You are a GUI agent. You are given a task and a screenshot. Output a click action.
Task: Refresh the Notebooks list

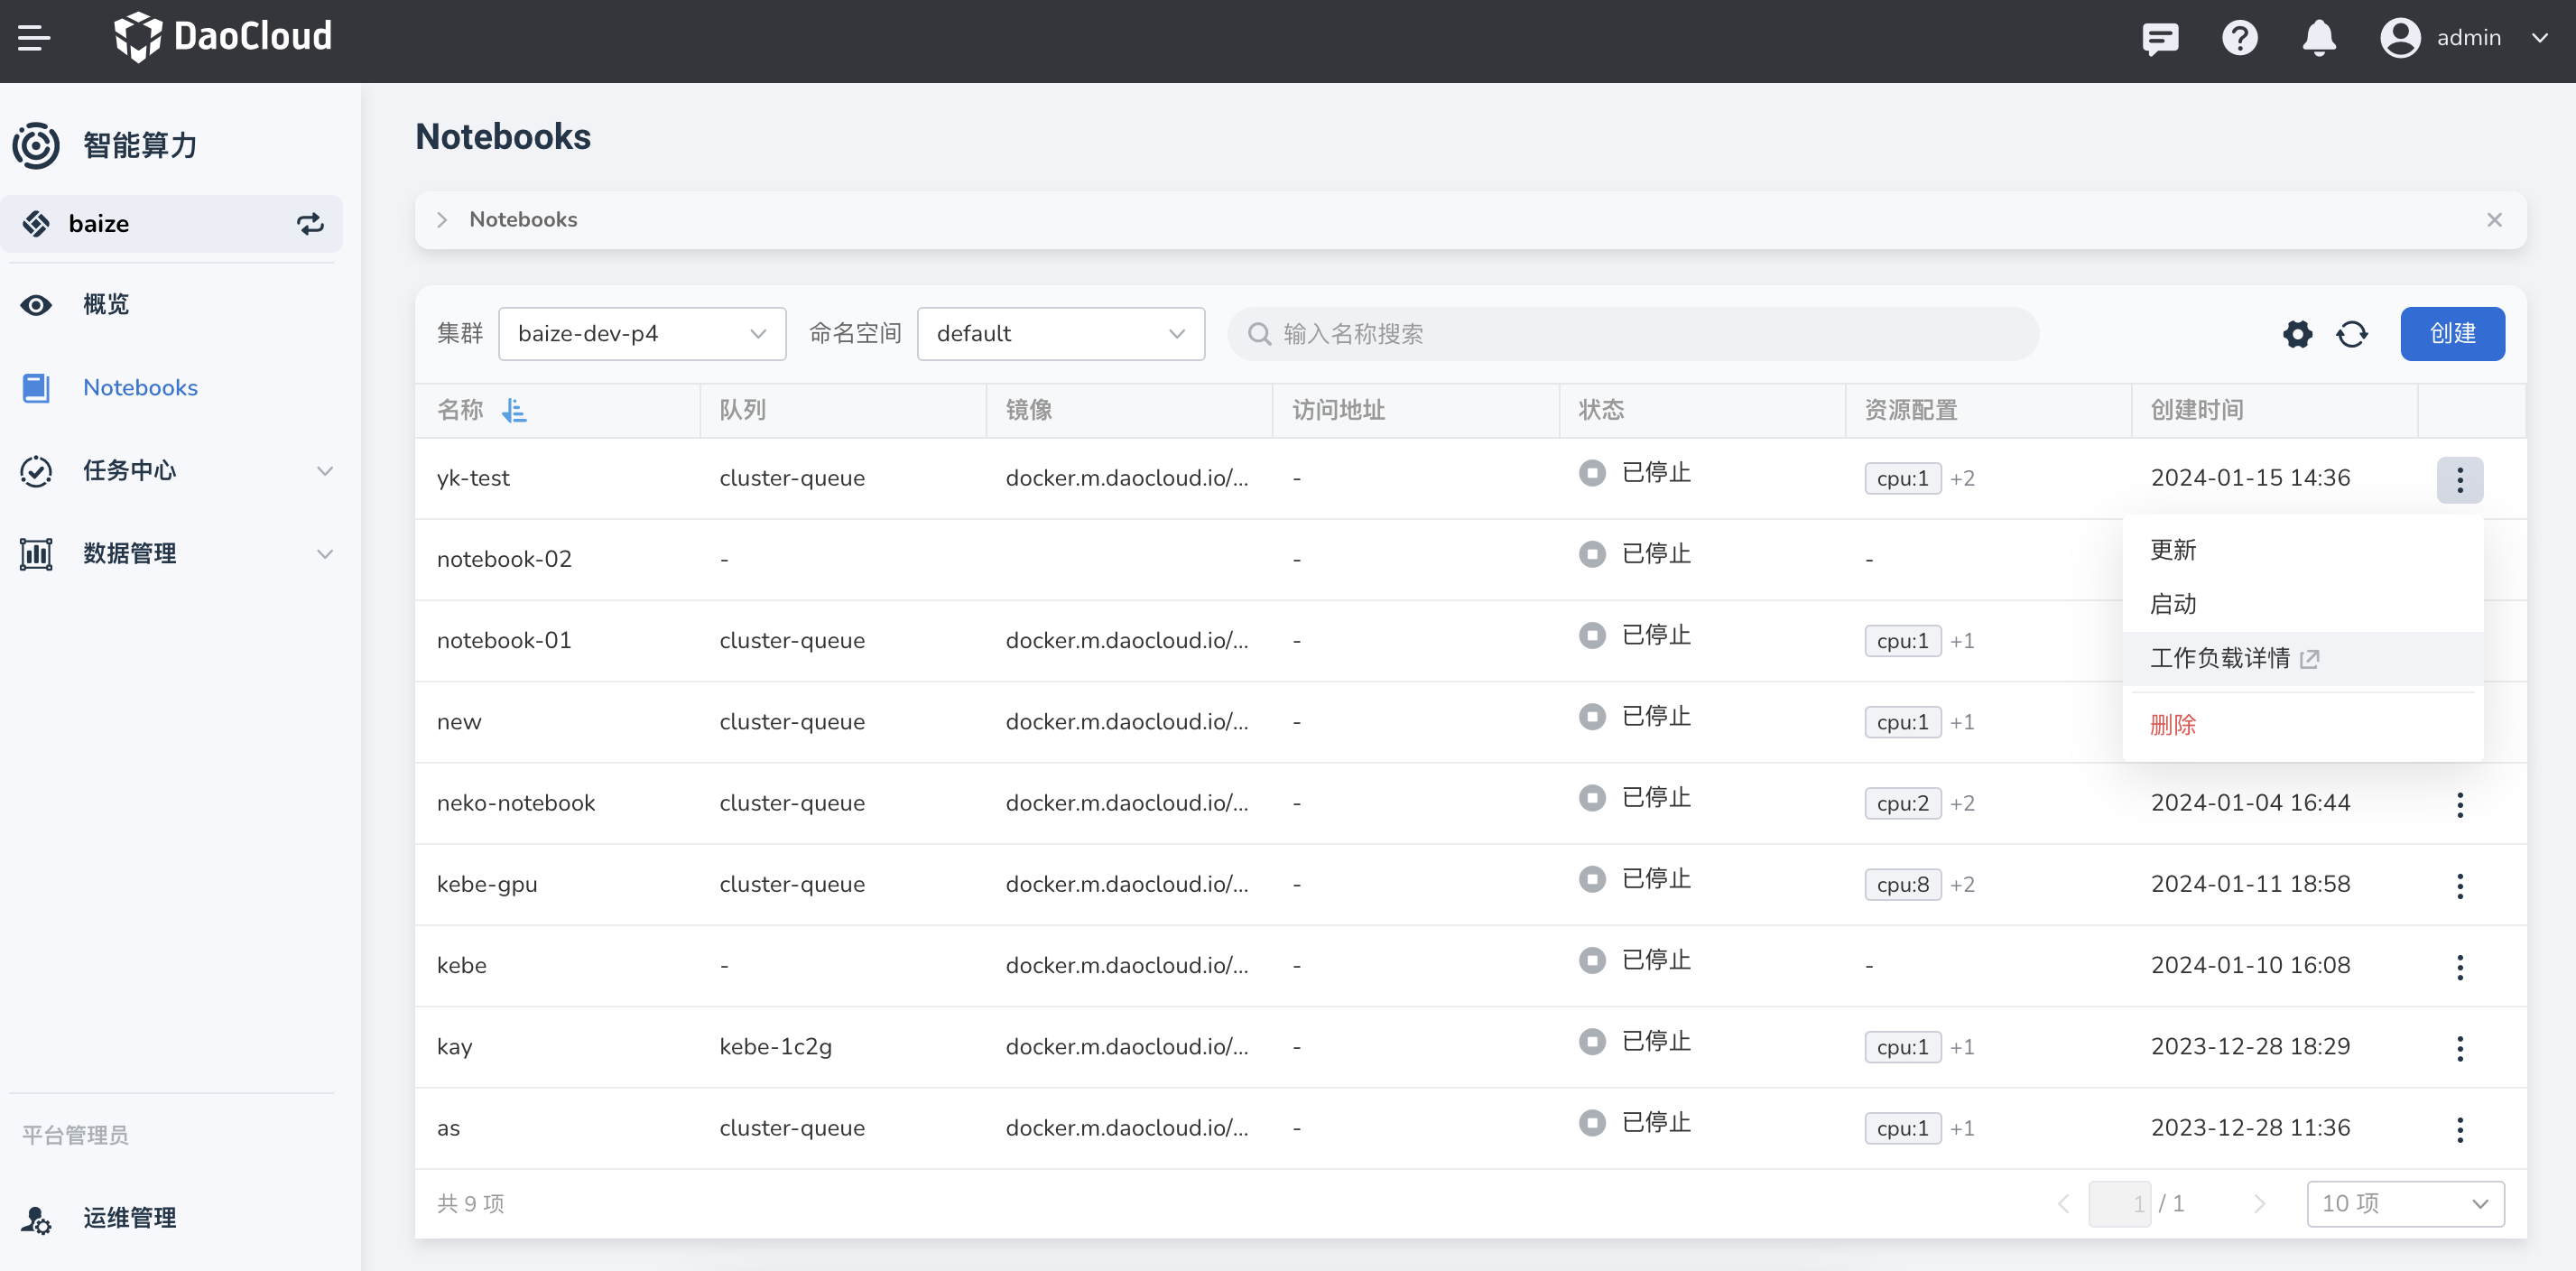[2351, 334]
